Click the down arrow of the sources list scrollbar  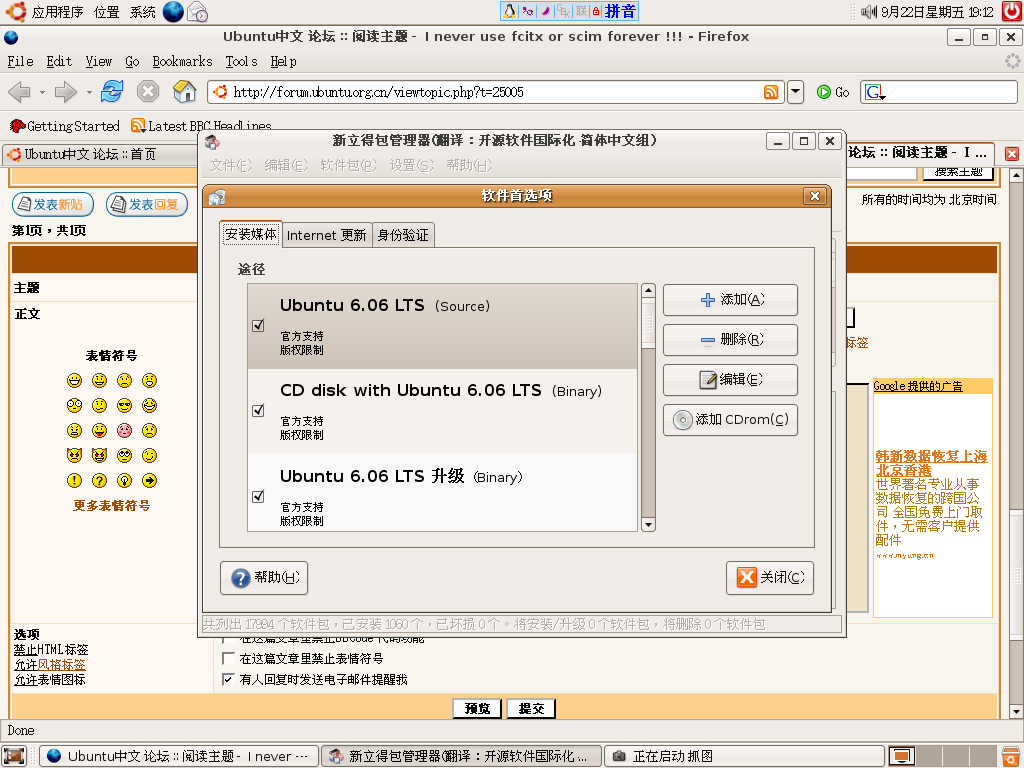click(x=648, y=524)
